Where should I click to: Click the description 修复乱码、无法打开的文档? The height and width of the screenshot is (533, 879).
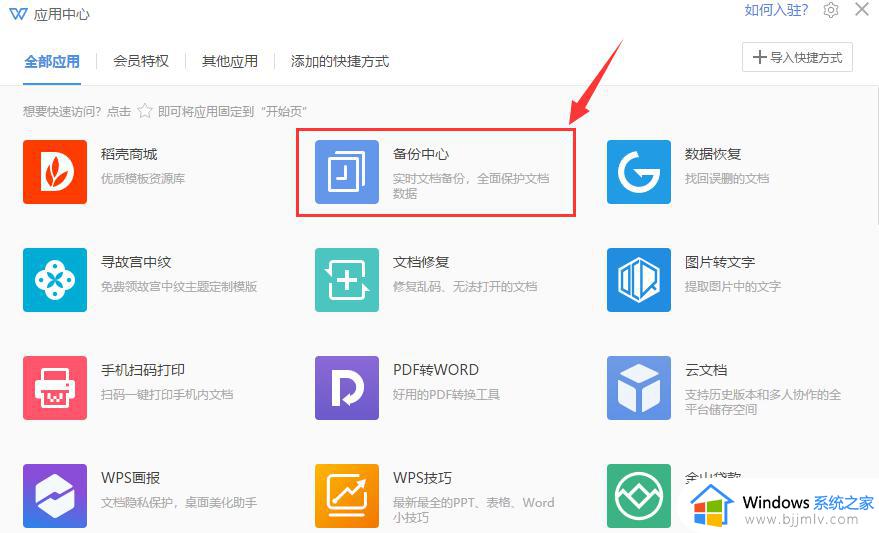pos(465,286)
